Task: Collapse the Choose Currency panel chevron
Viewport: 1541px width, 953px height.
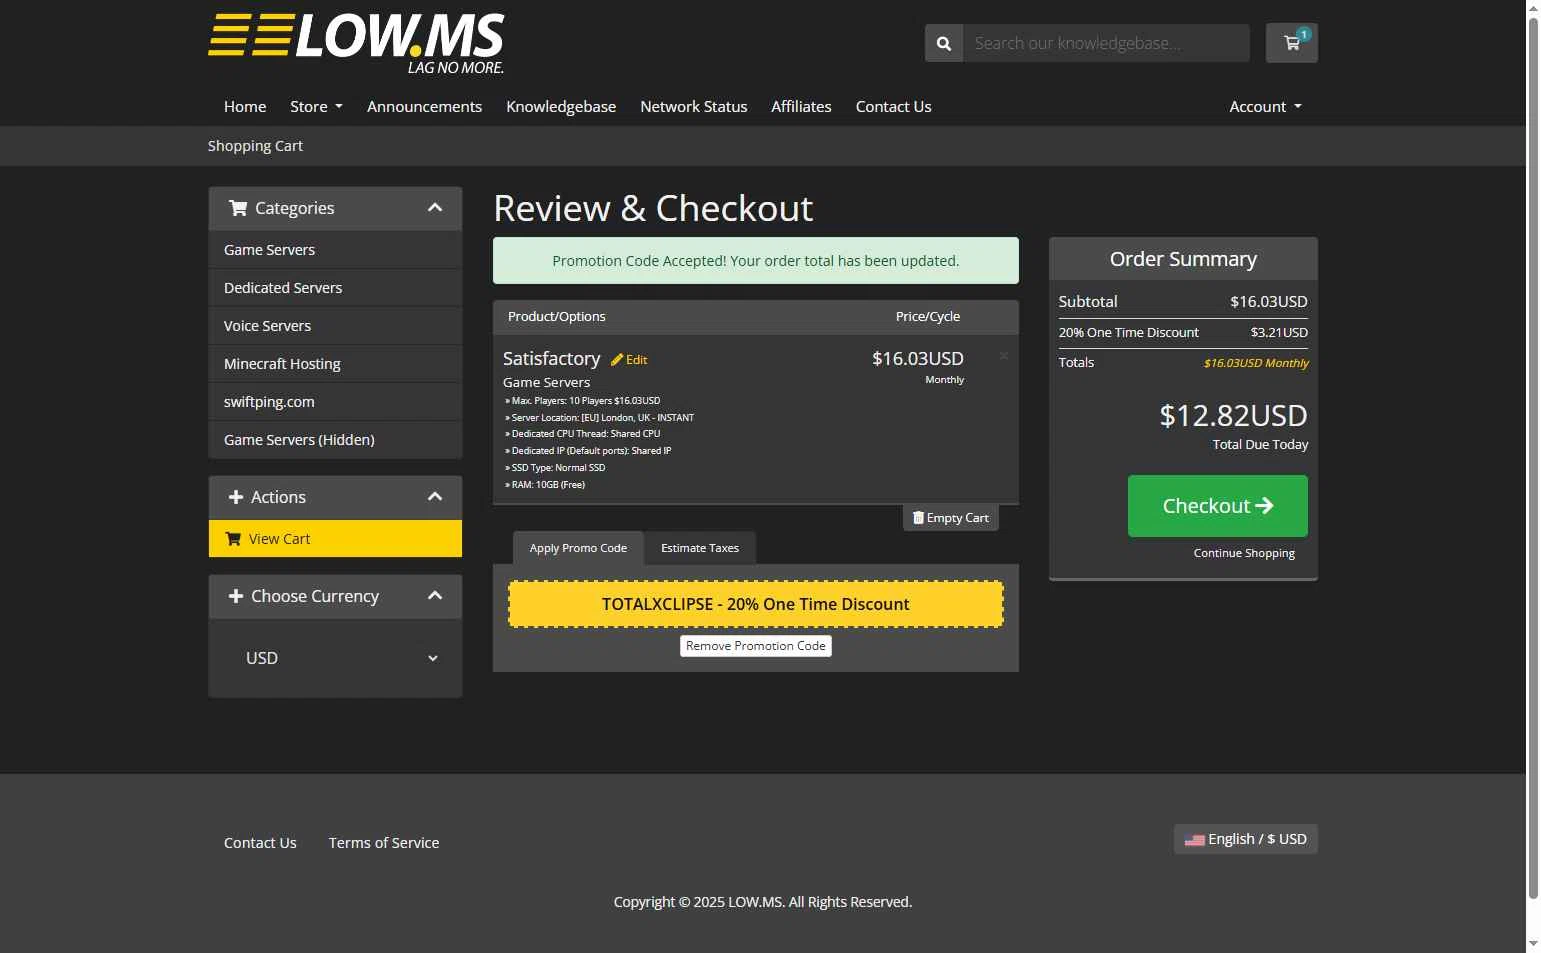Action: (x=435, y=596)
